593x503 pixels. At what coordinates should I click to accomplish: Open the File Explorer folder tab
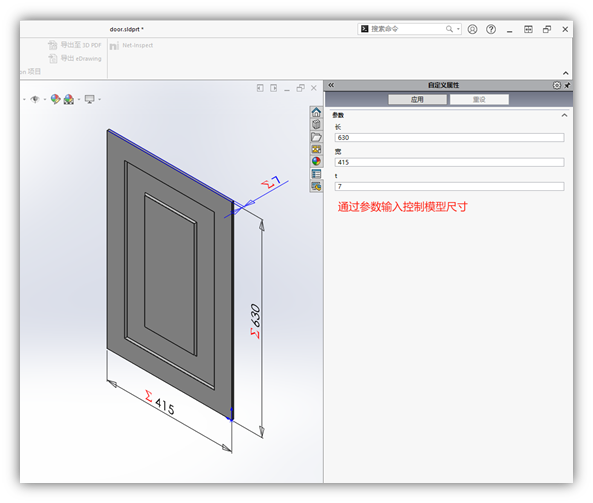tap(316, 137)
